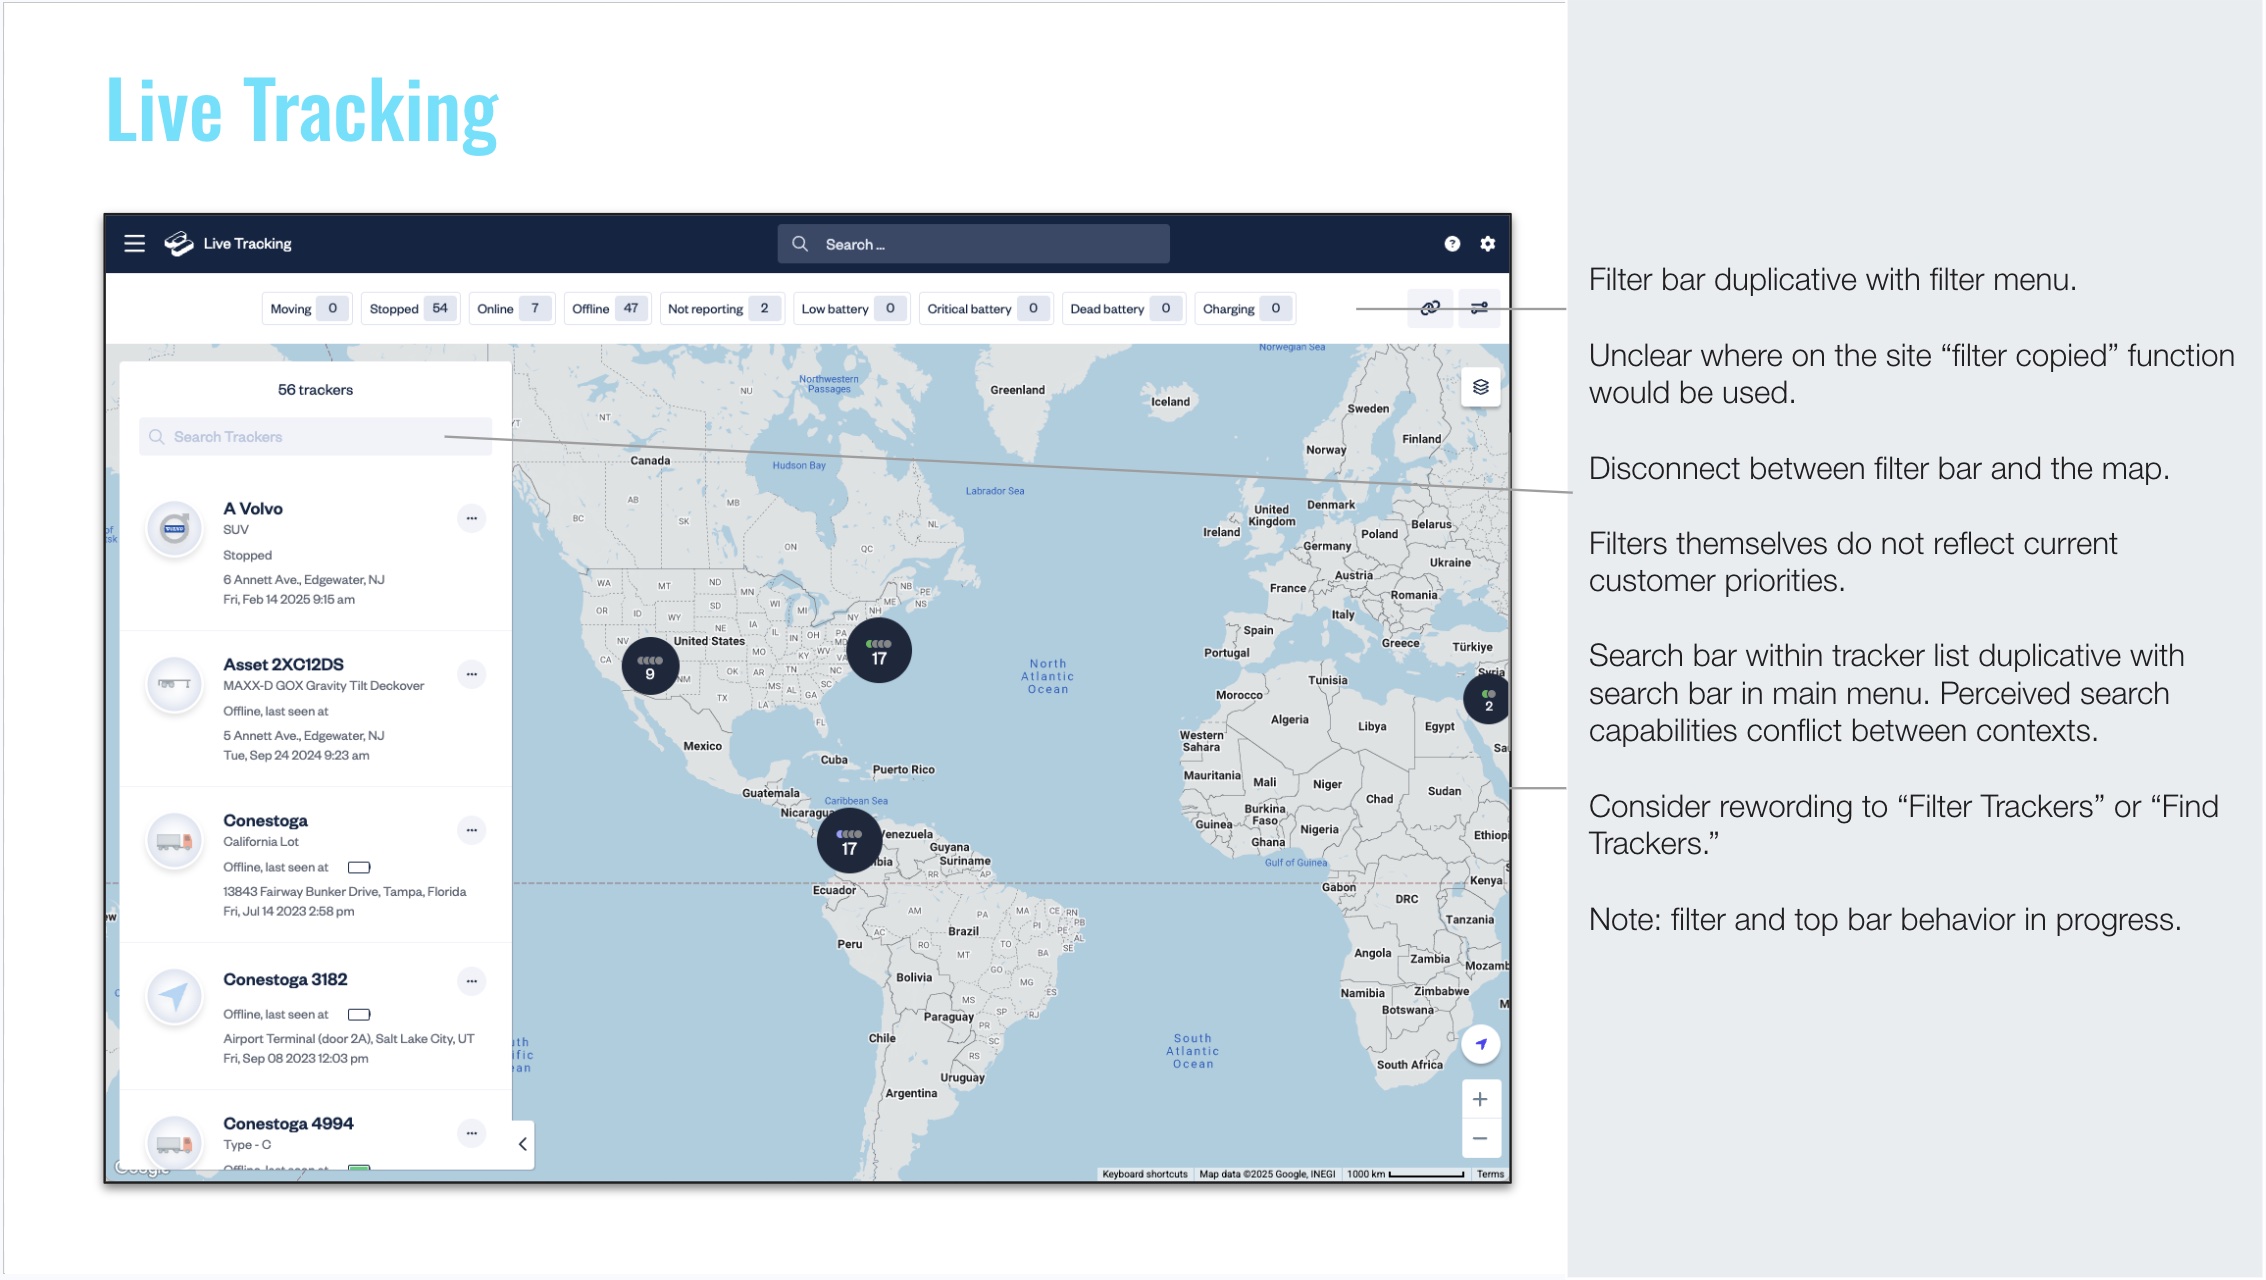Screen dimensions: 2266x1280
Task: Click the 6 Annett Ave., Edgewater address
Action: pos(304,579)
